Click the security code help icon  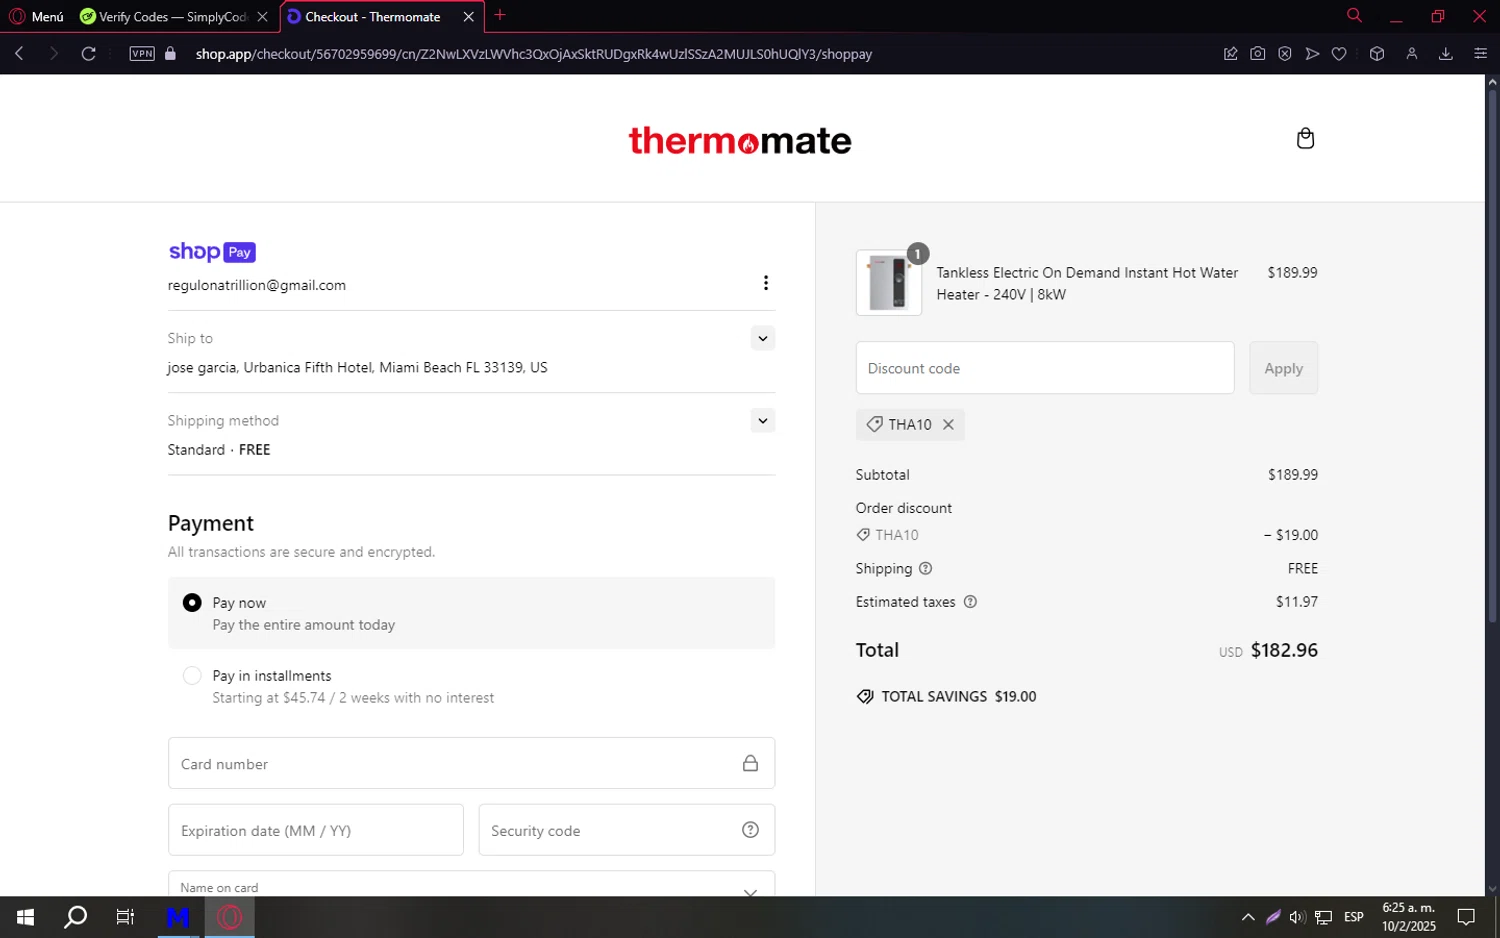click(x=750, y=830)
